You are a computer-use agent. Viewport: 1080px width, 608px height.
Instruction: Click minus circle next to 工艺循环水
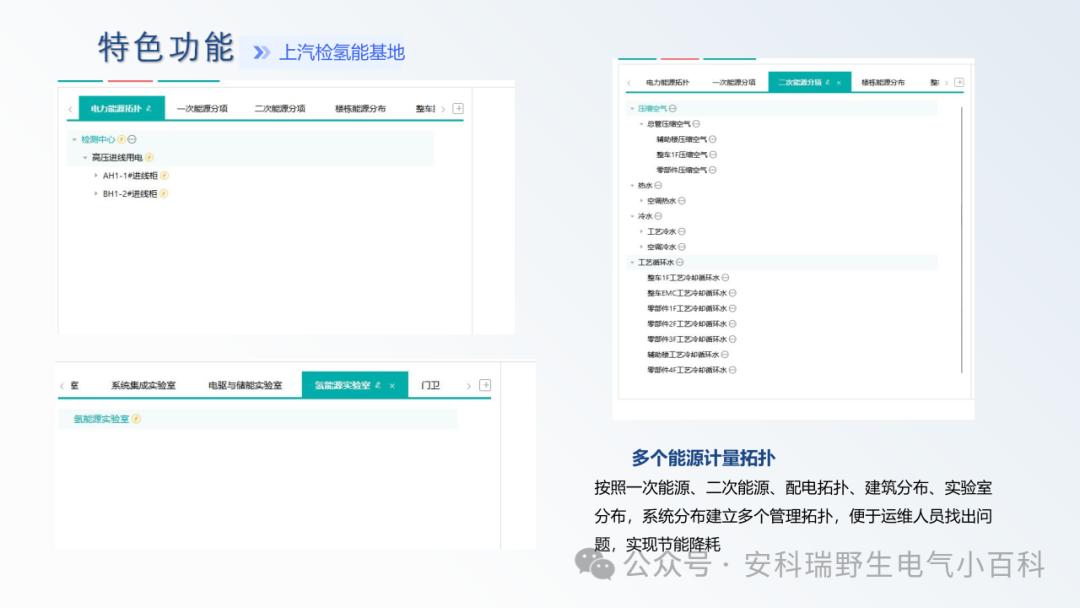679,262
